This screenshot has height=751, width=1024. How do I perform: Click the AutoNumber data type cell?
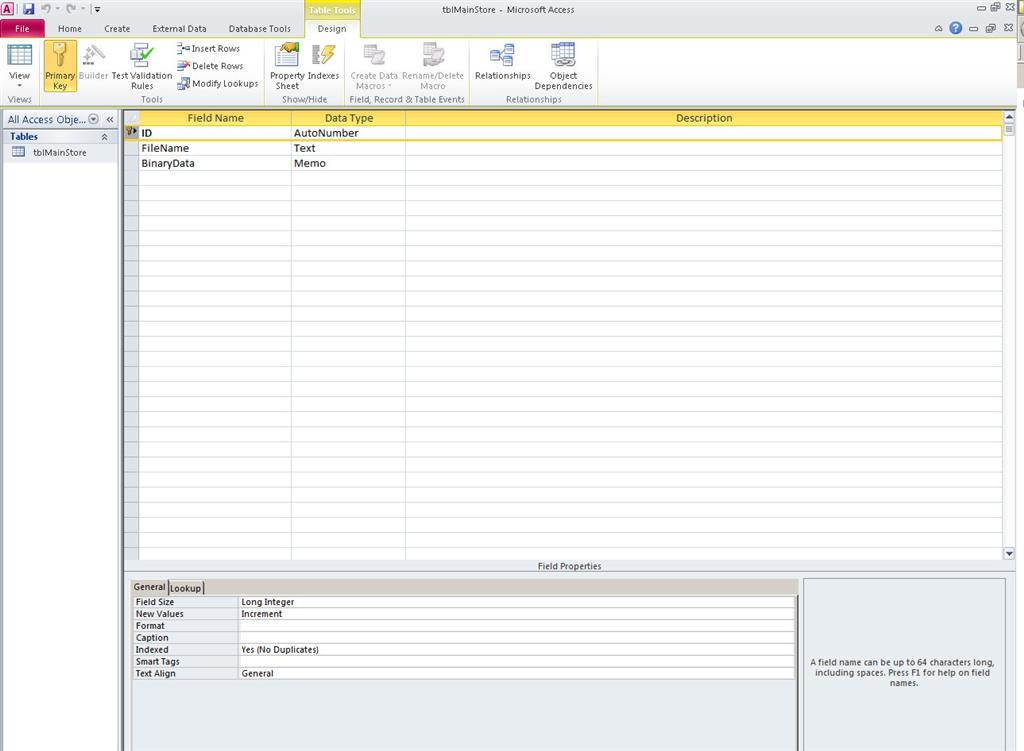click(x=348, y=133)
